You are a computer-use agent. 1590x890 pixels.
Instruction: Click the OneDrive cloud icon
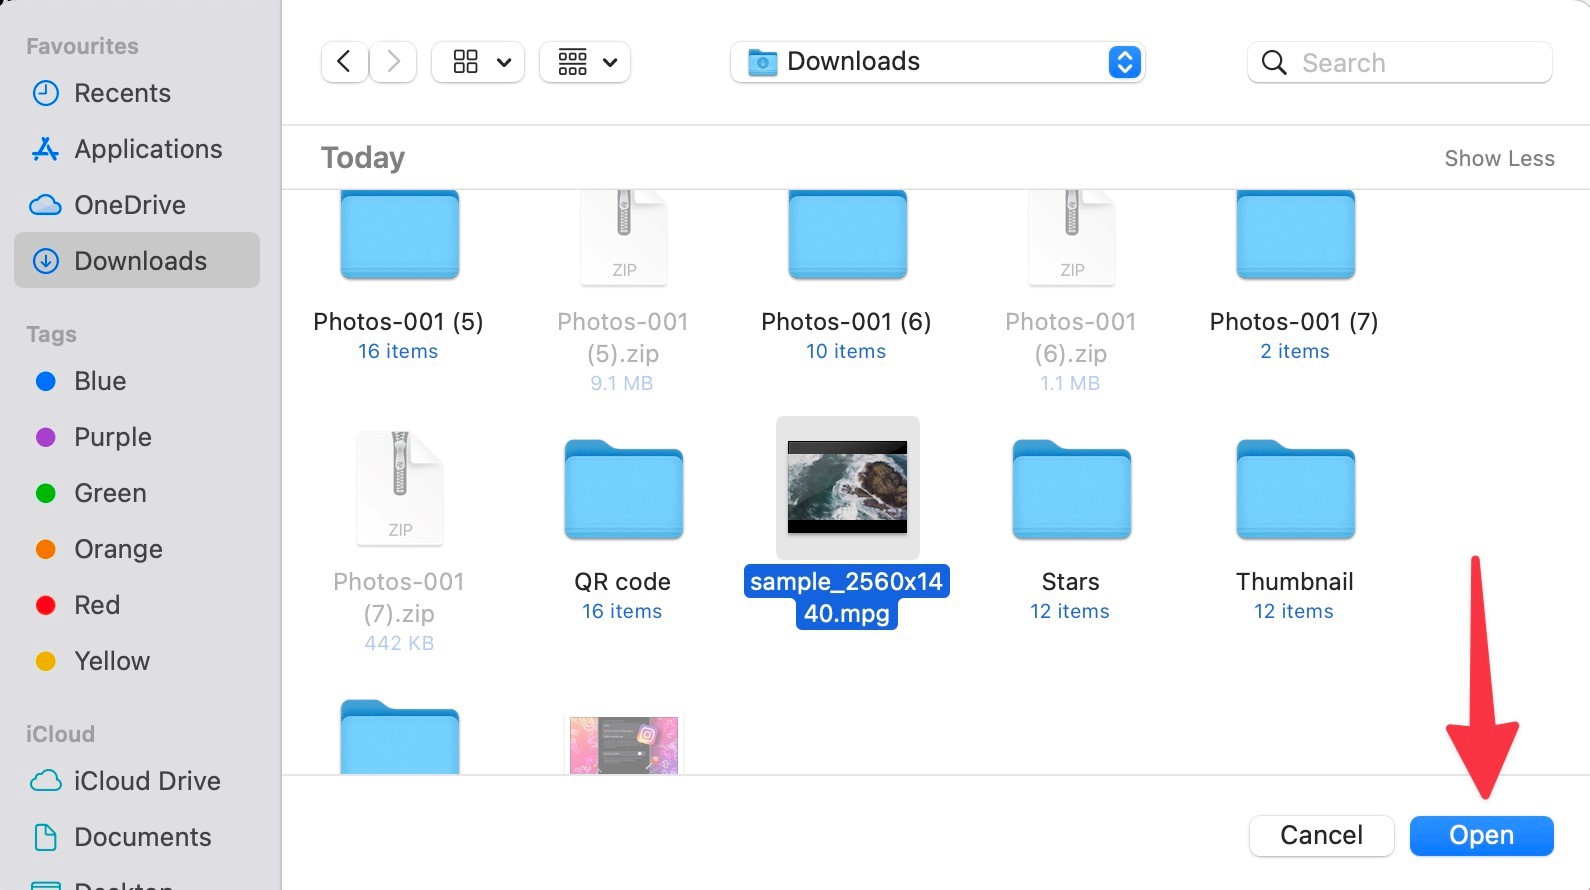tap(46, 205)
